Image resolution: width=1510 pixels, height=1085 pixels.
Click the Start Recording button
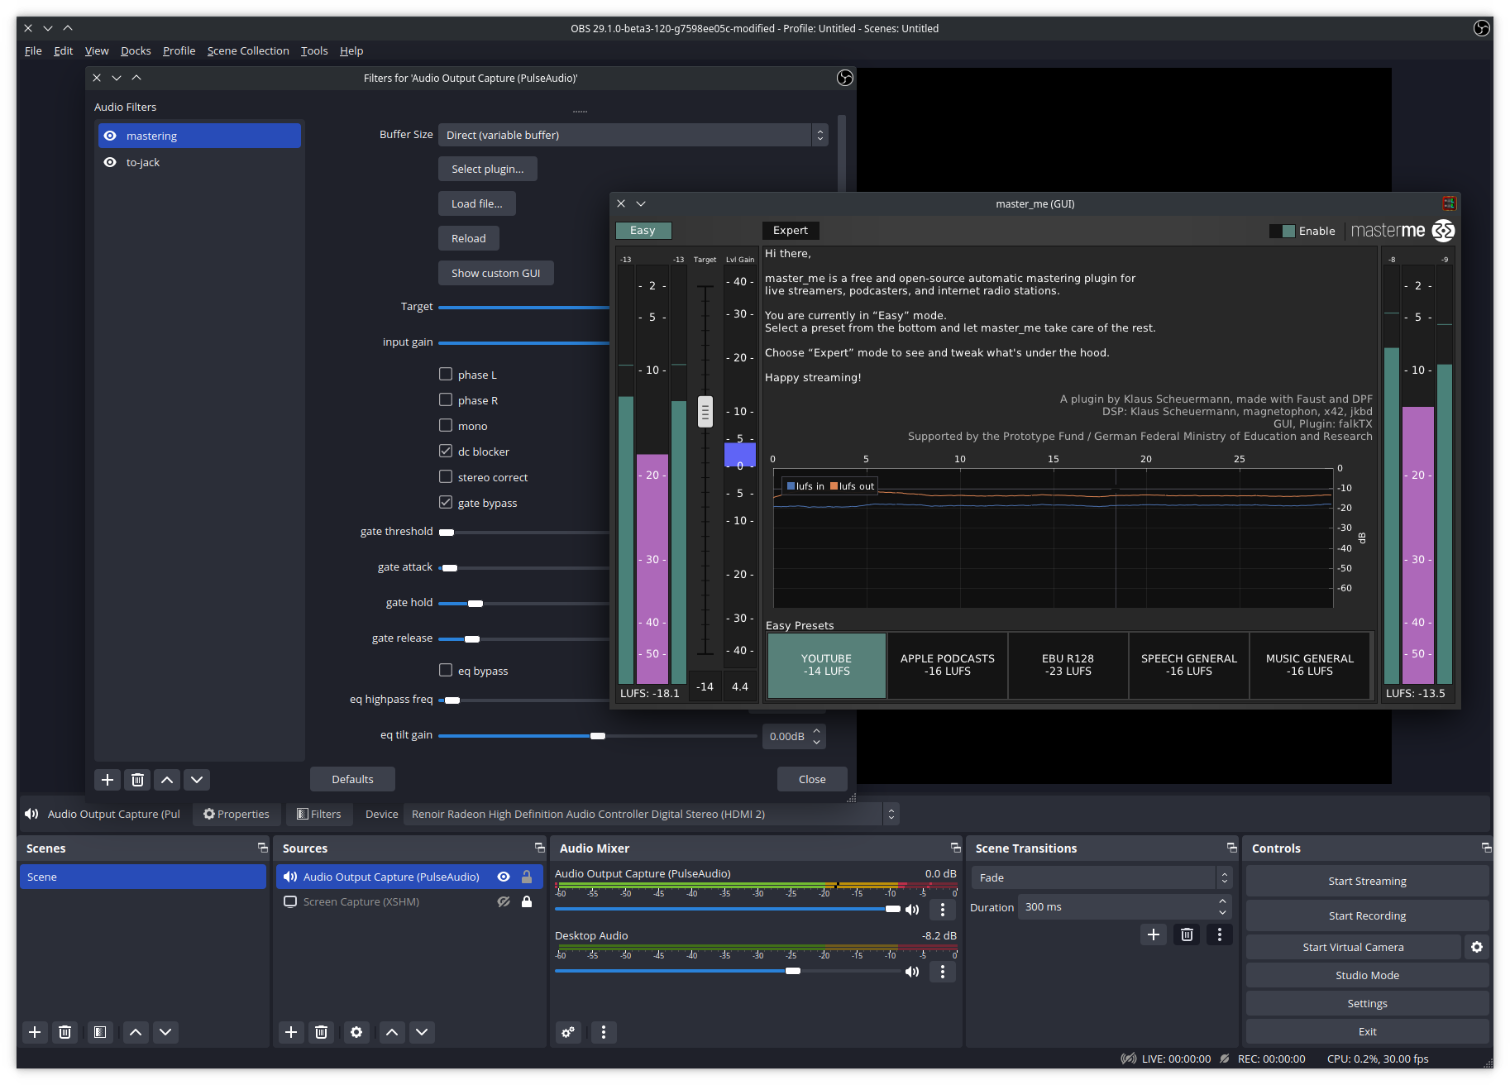tap(1367, 916)
